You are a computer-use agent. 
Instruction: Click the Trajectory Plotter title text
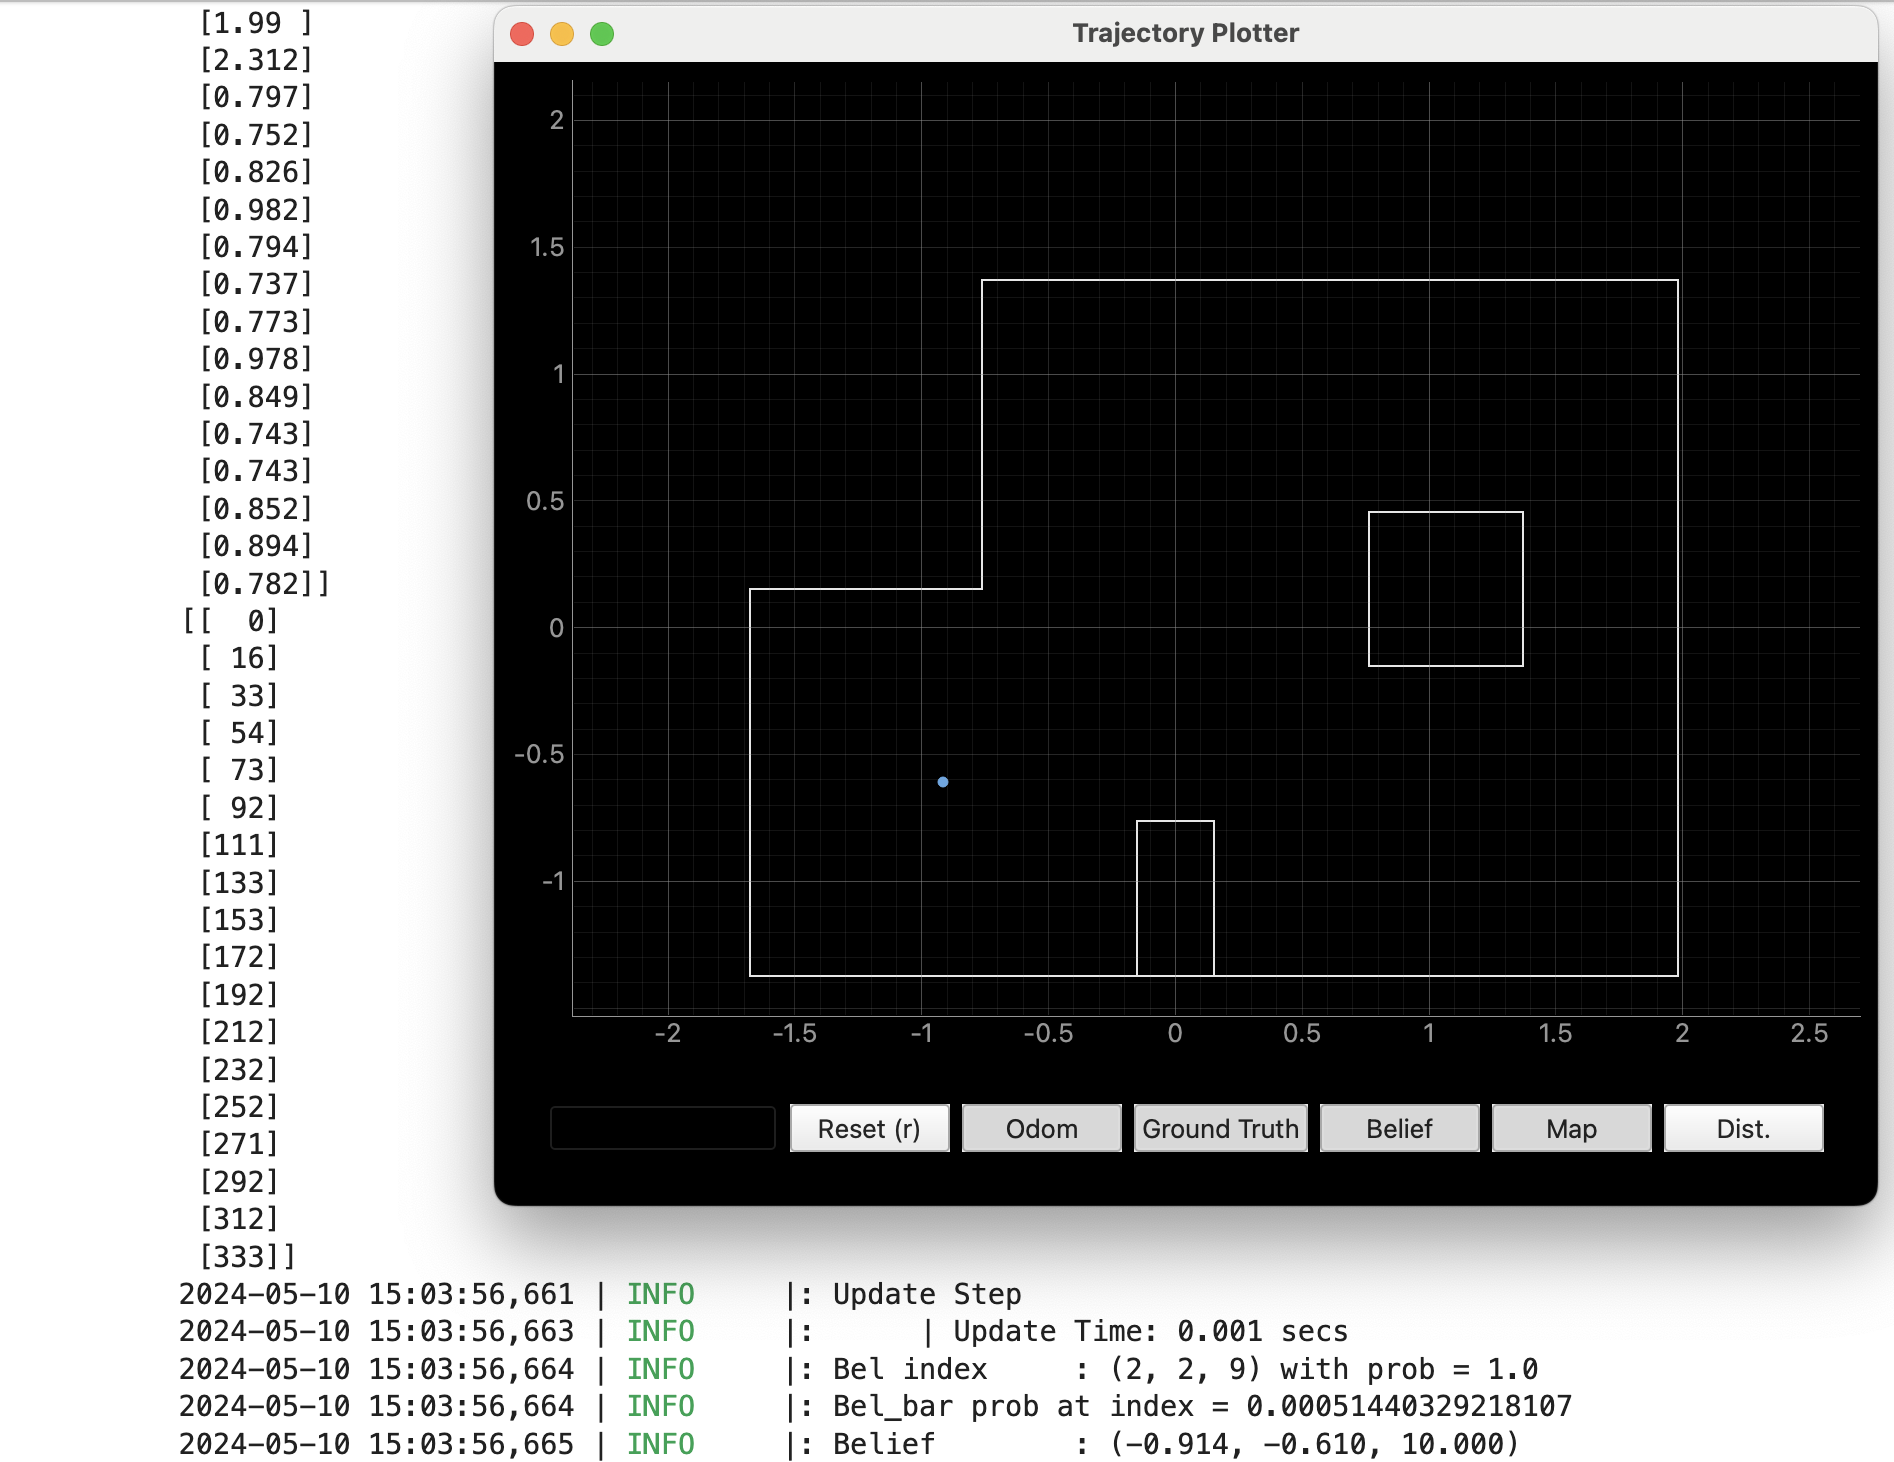click(1185, 33)
